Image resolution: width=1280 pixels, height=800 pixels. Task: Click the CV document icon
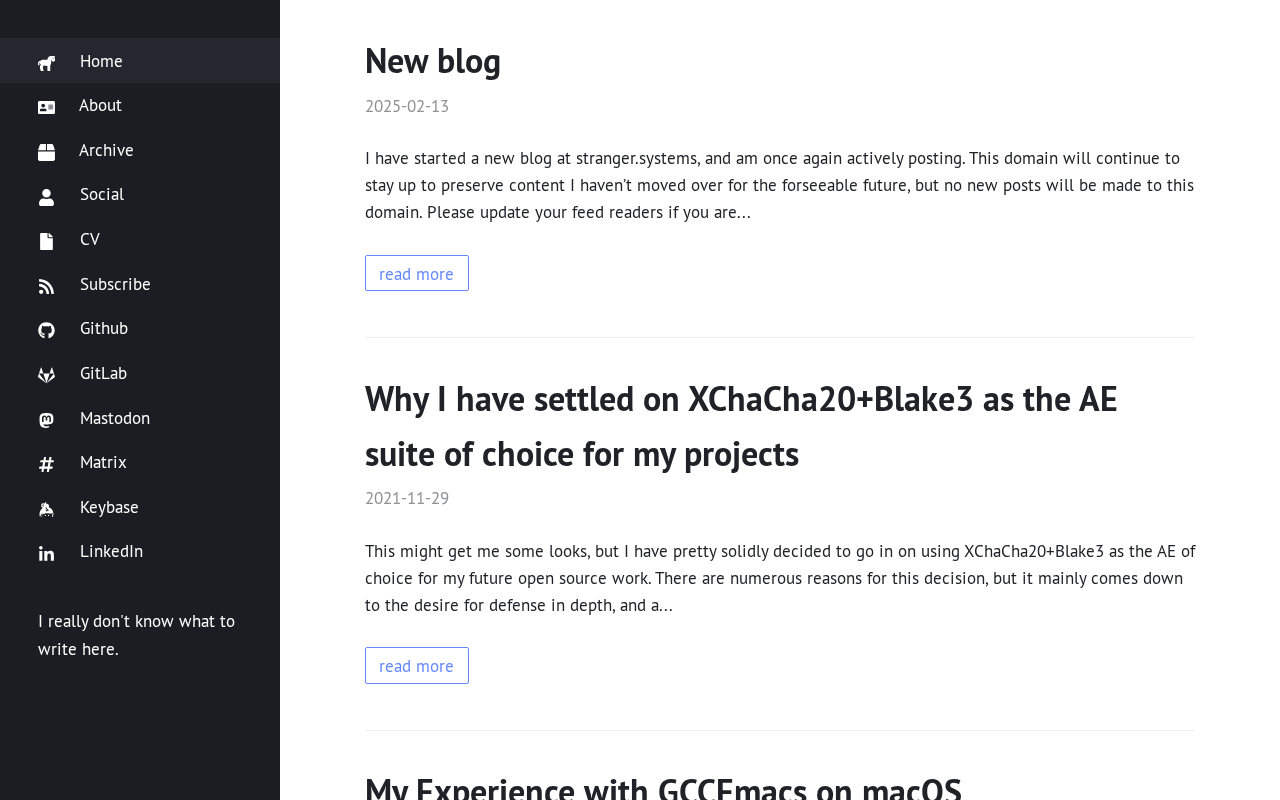click(x=46, y=241)
